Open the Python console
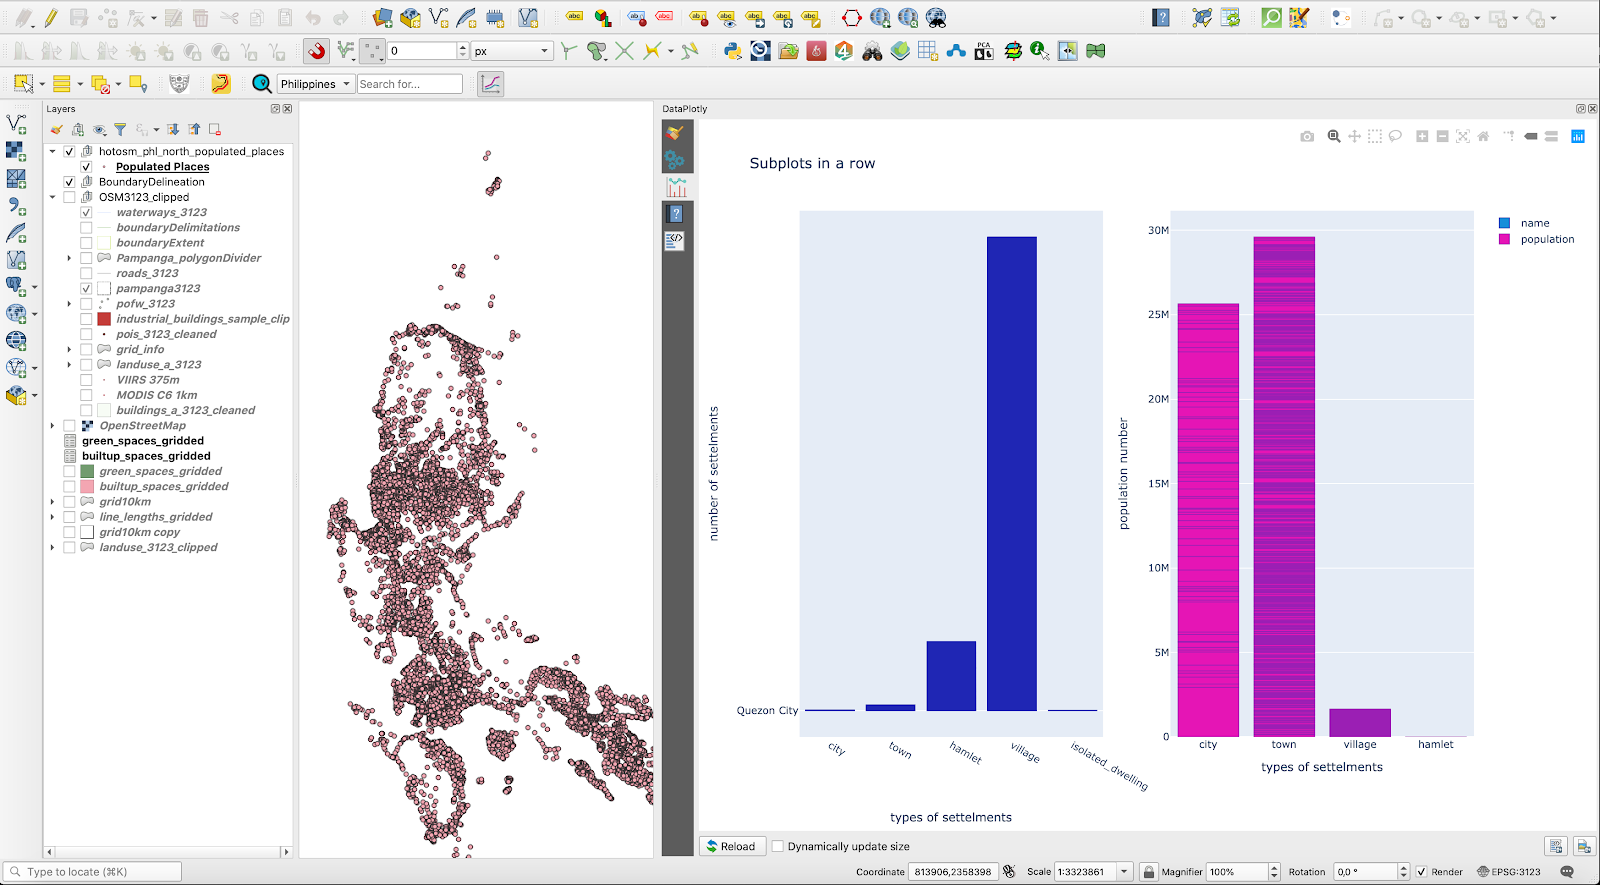The height and width of the screenshot is (885, 1600). [733, 51]
